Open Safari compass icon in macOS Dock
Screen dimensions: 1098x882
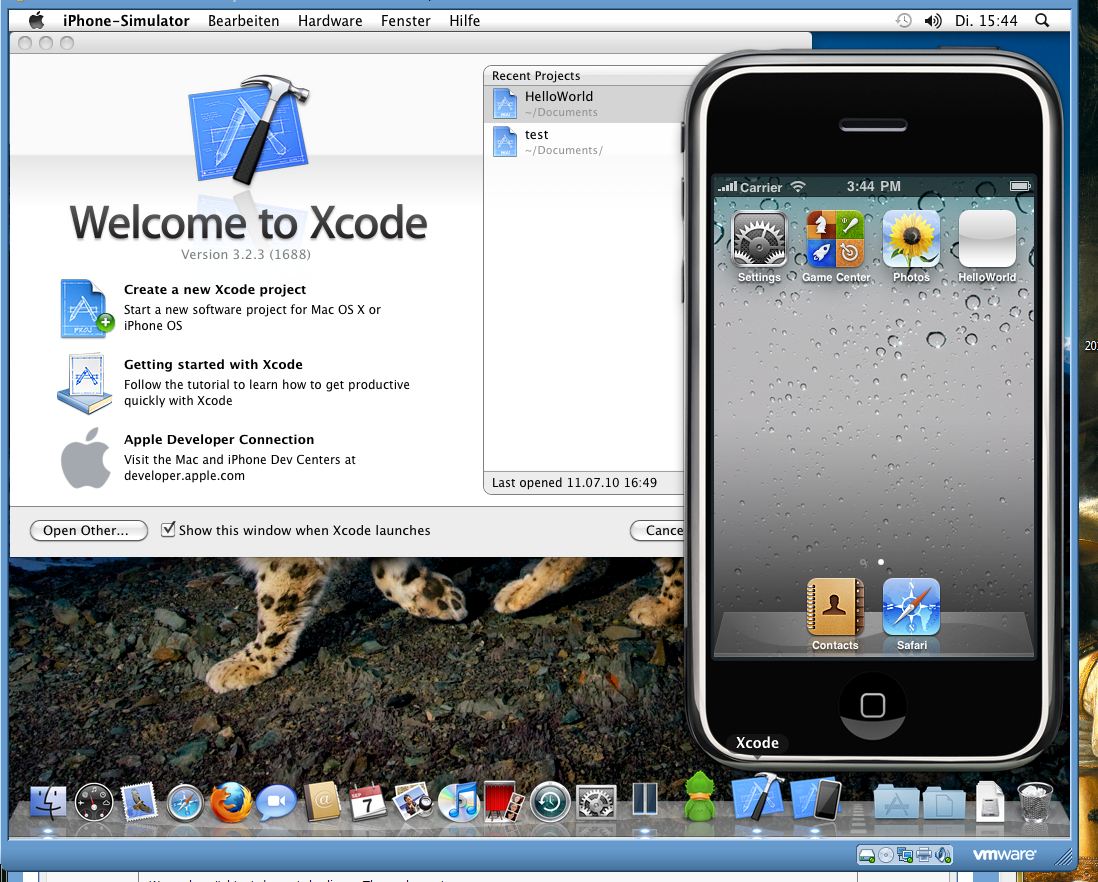point(185,802)
